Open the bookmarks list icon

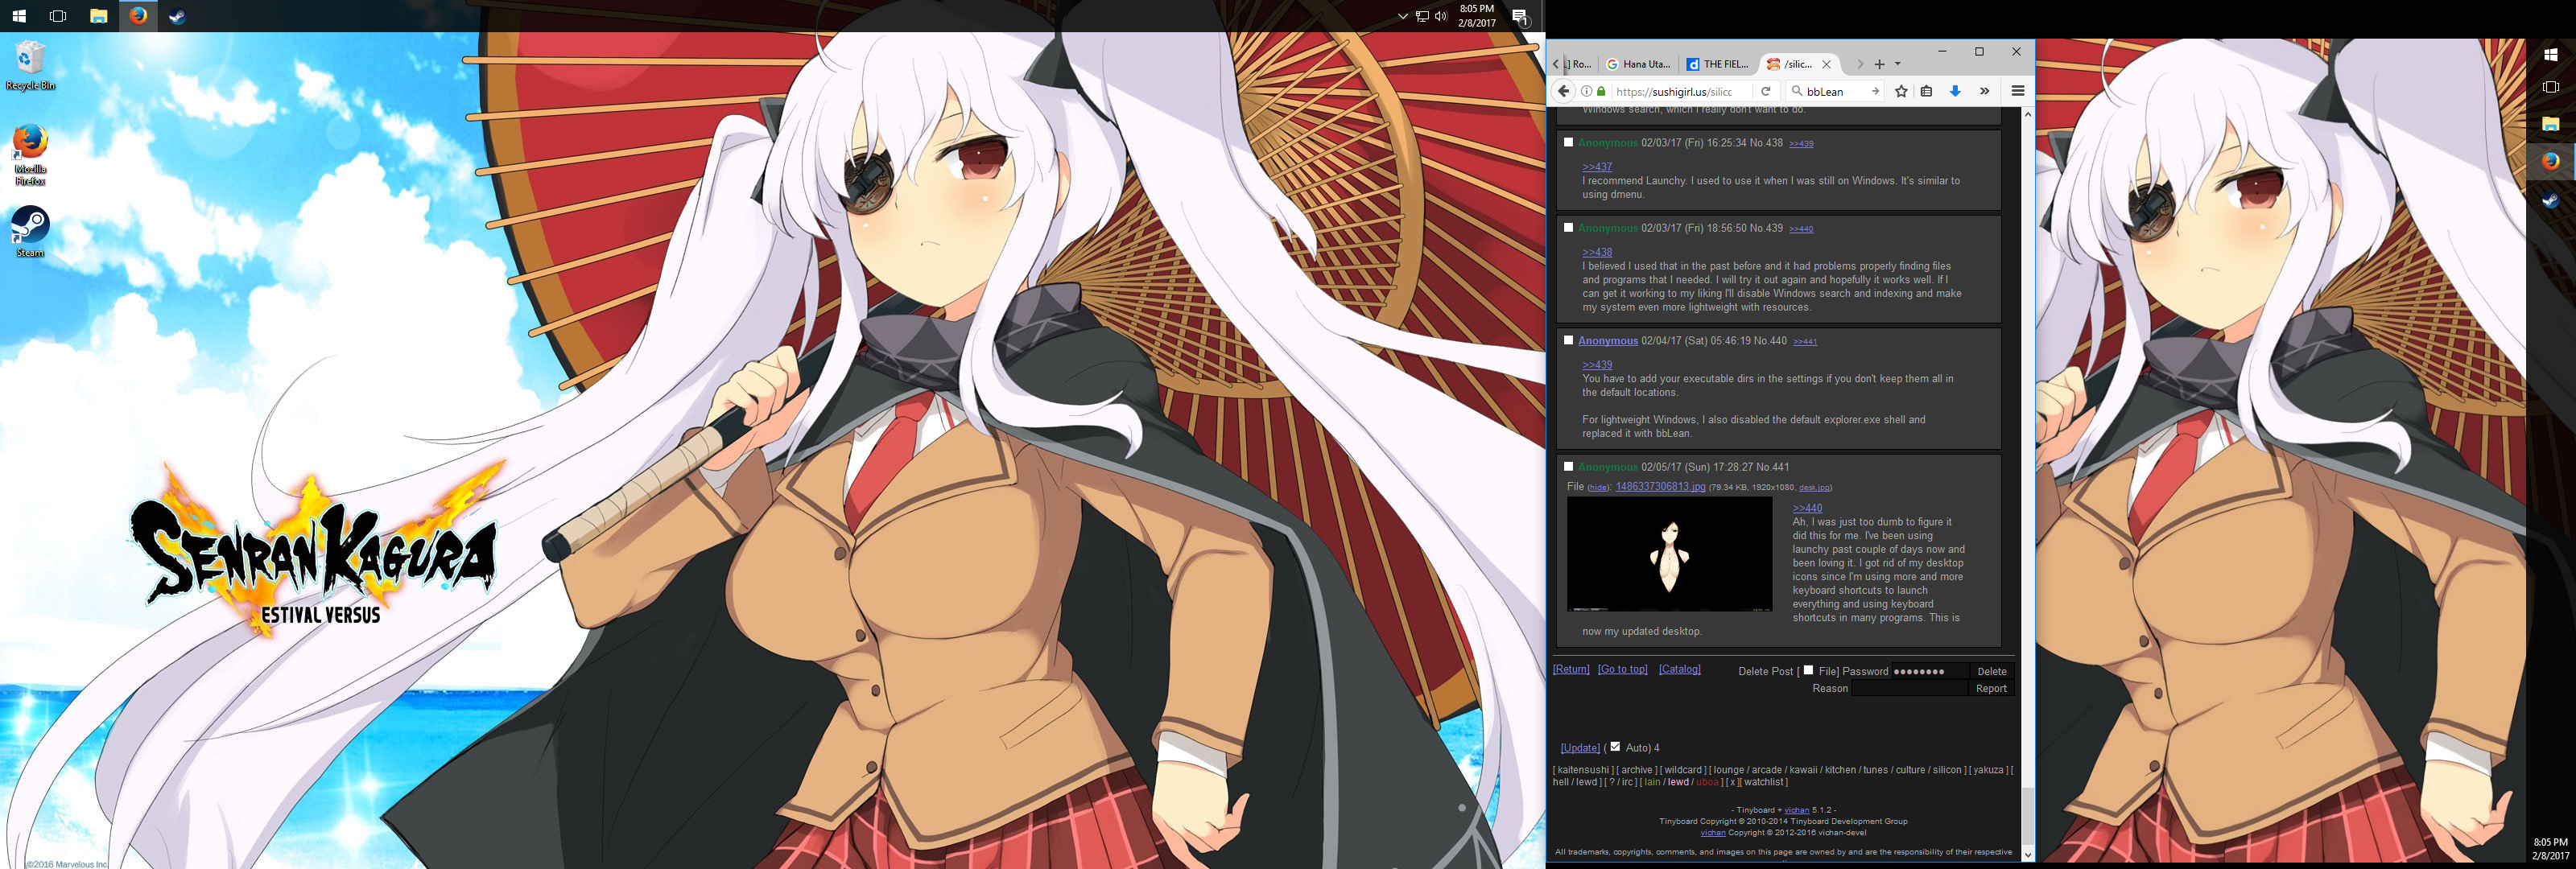tap(1926, 91)
